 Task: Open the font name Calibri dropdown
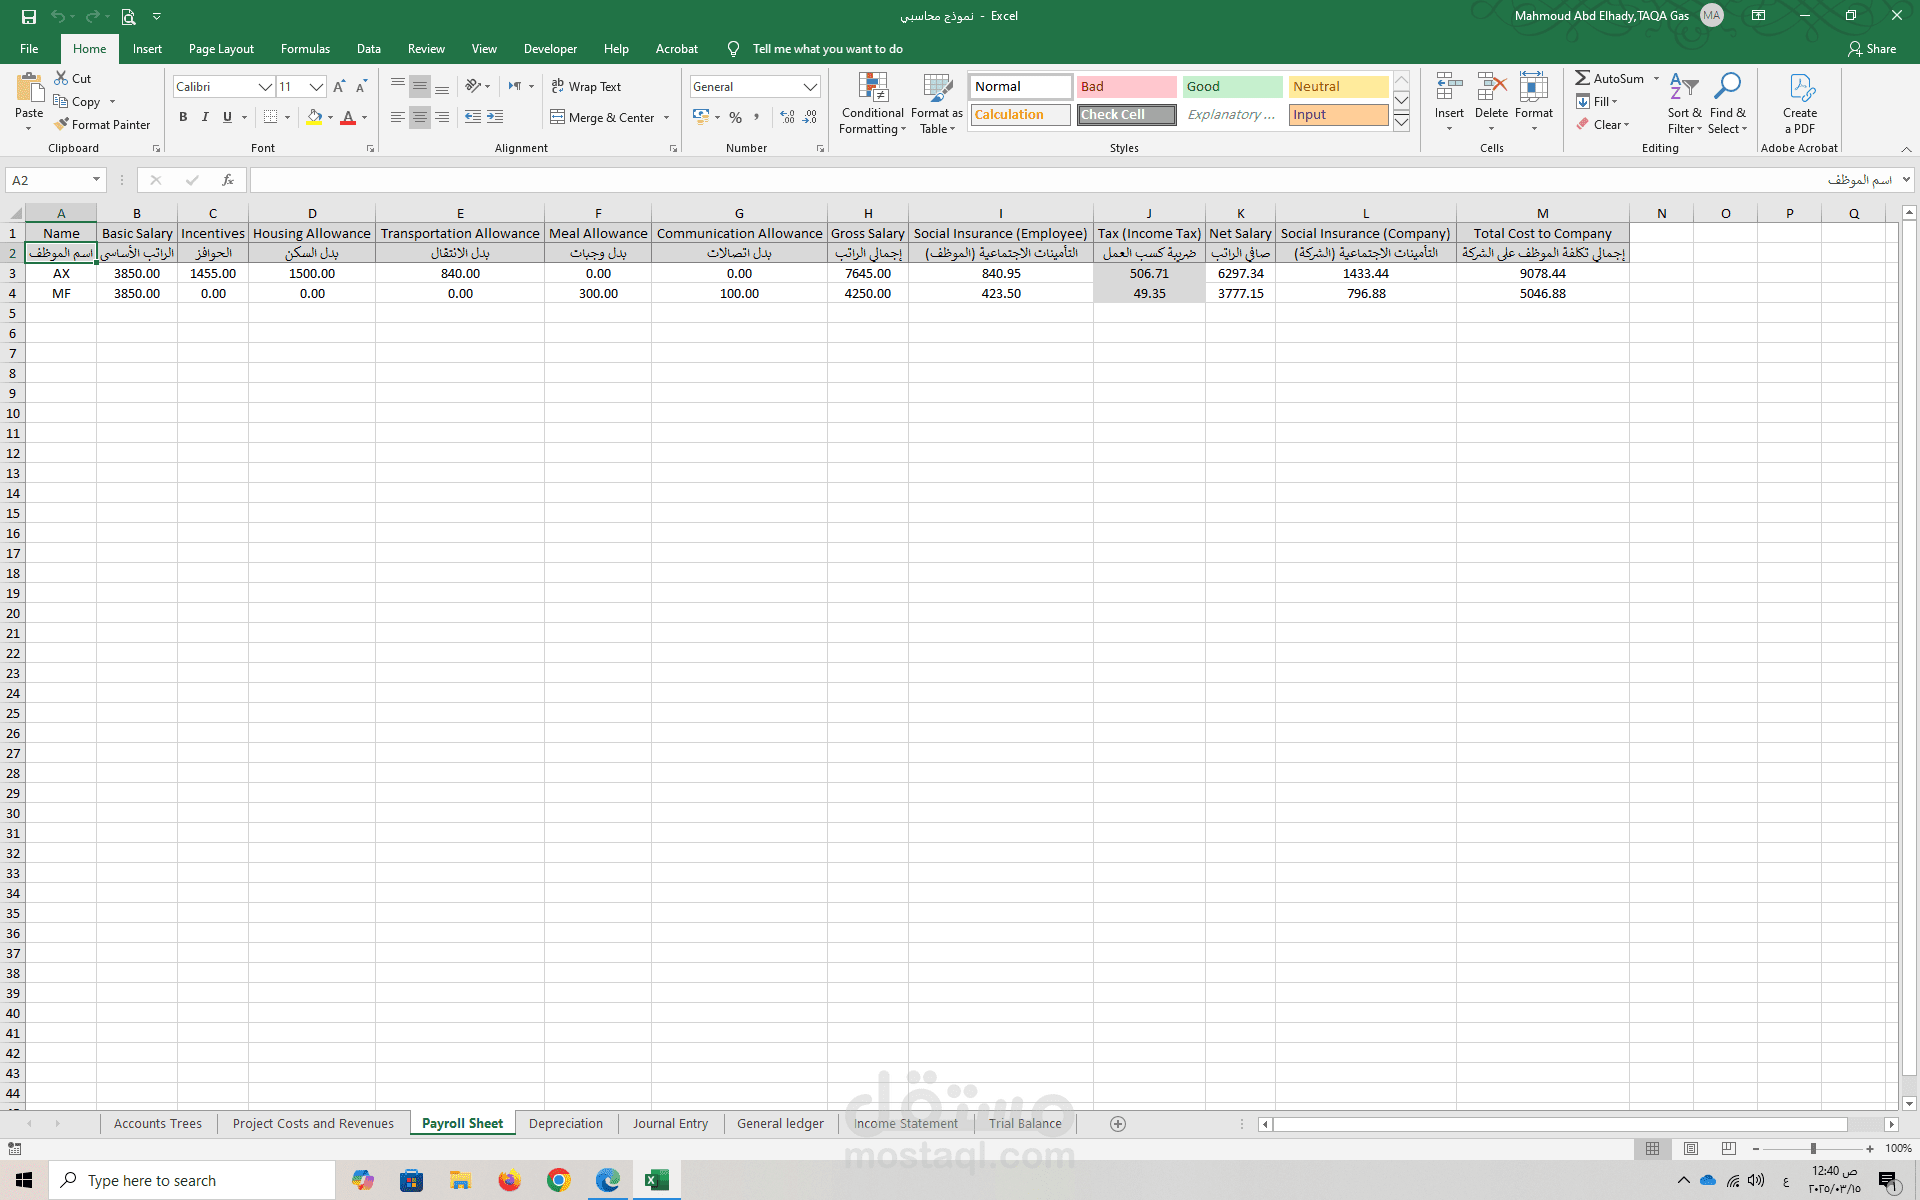(x=265, y=87)
